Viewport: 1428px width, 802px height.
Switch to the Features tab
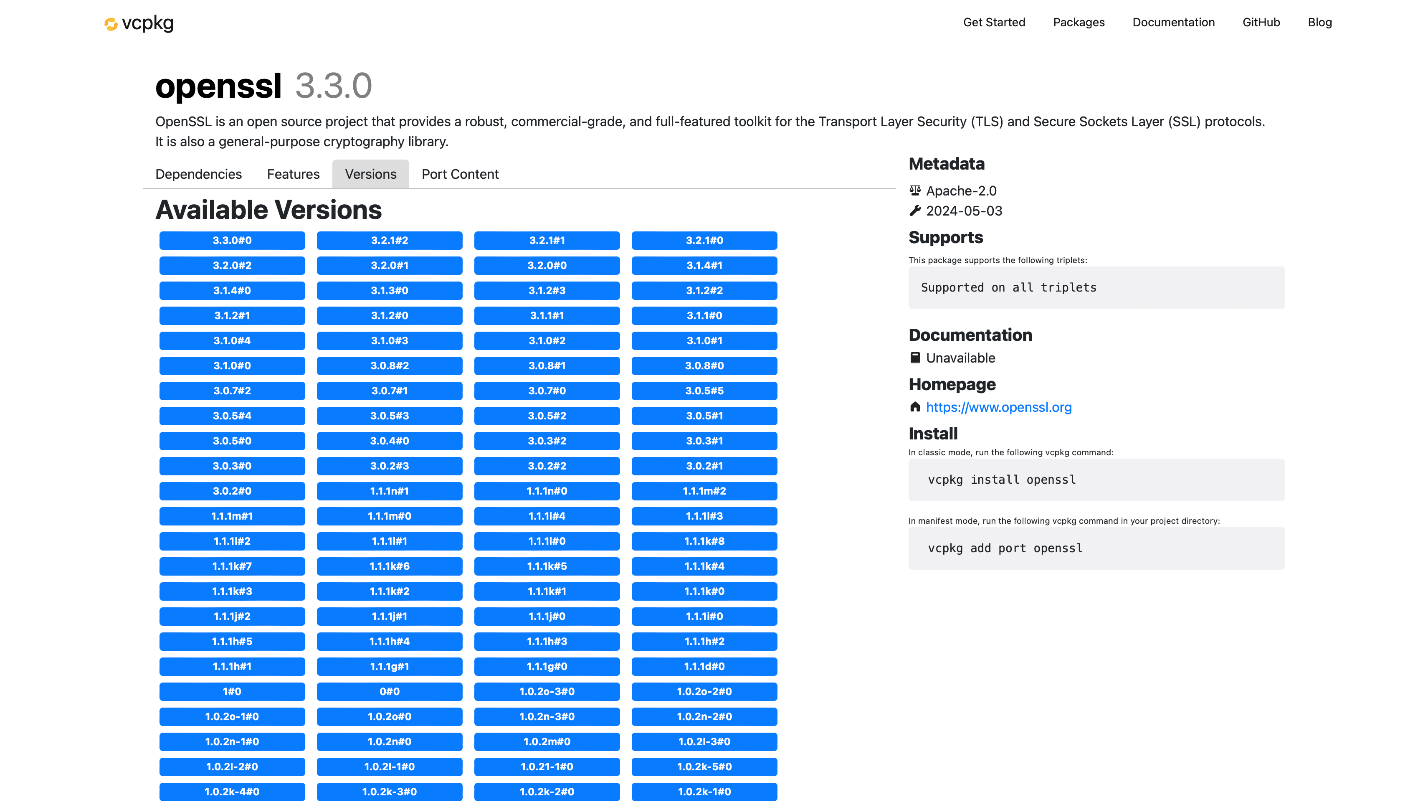(x=293, y=174)
